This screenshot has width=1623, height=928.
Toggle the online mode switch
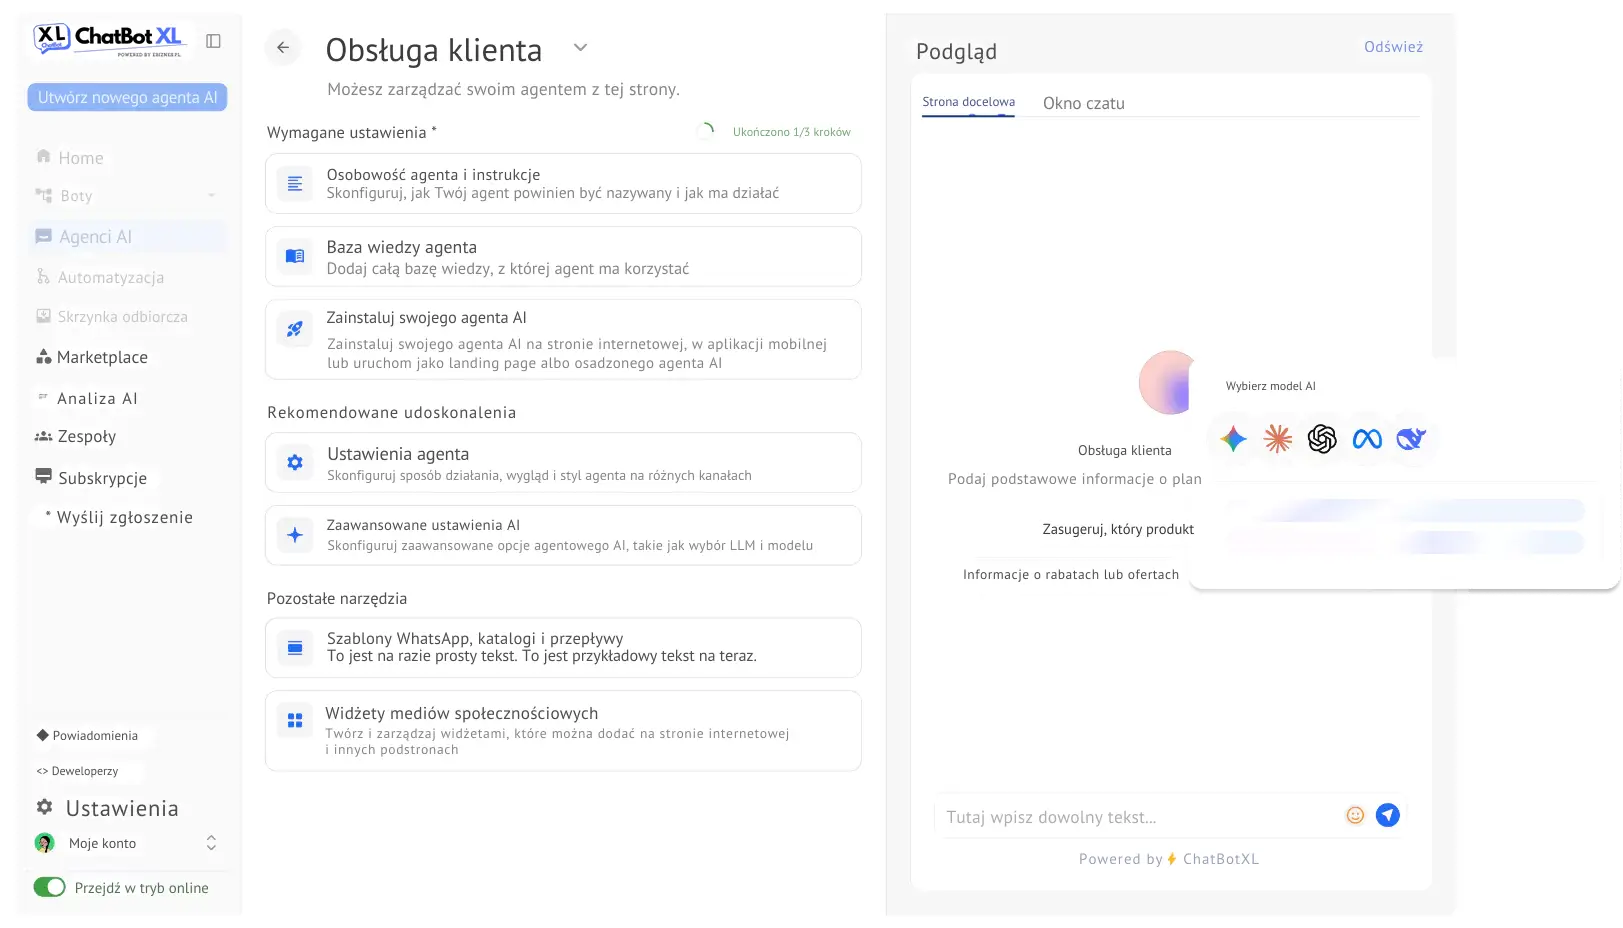point(49,887)
